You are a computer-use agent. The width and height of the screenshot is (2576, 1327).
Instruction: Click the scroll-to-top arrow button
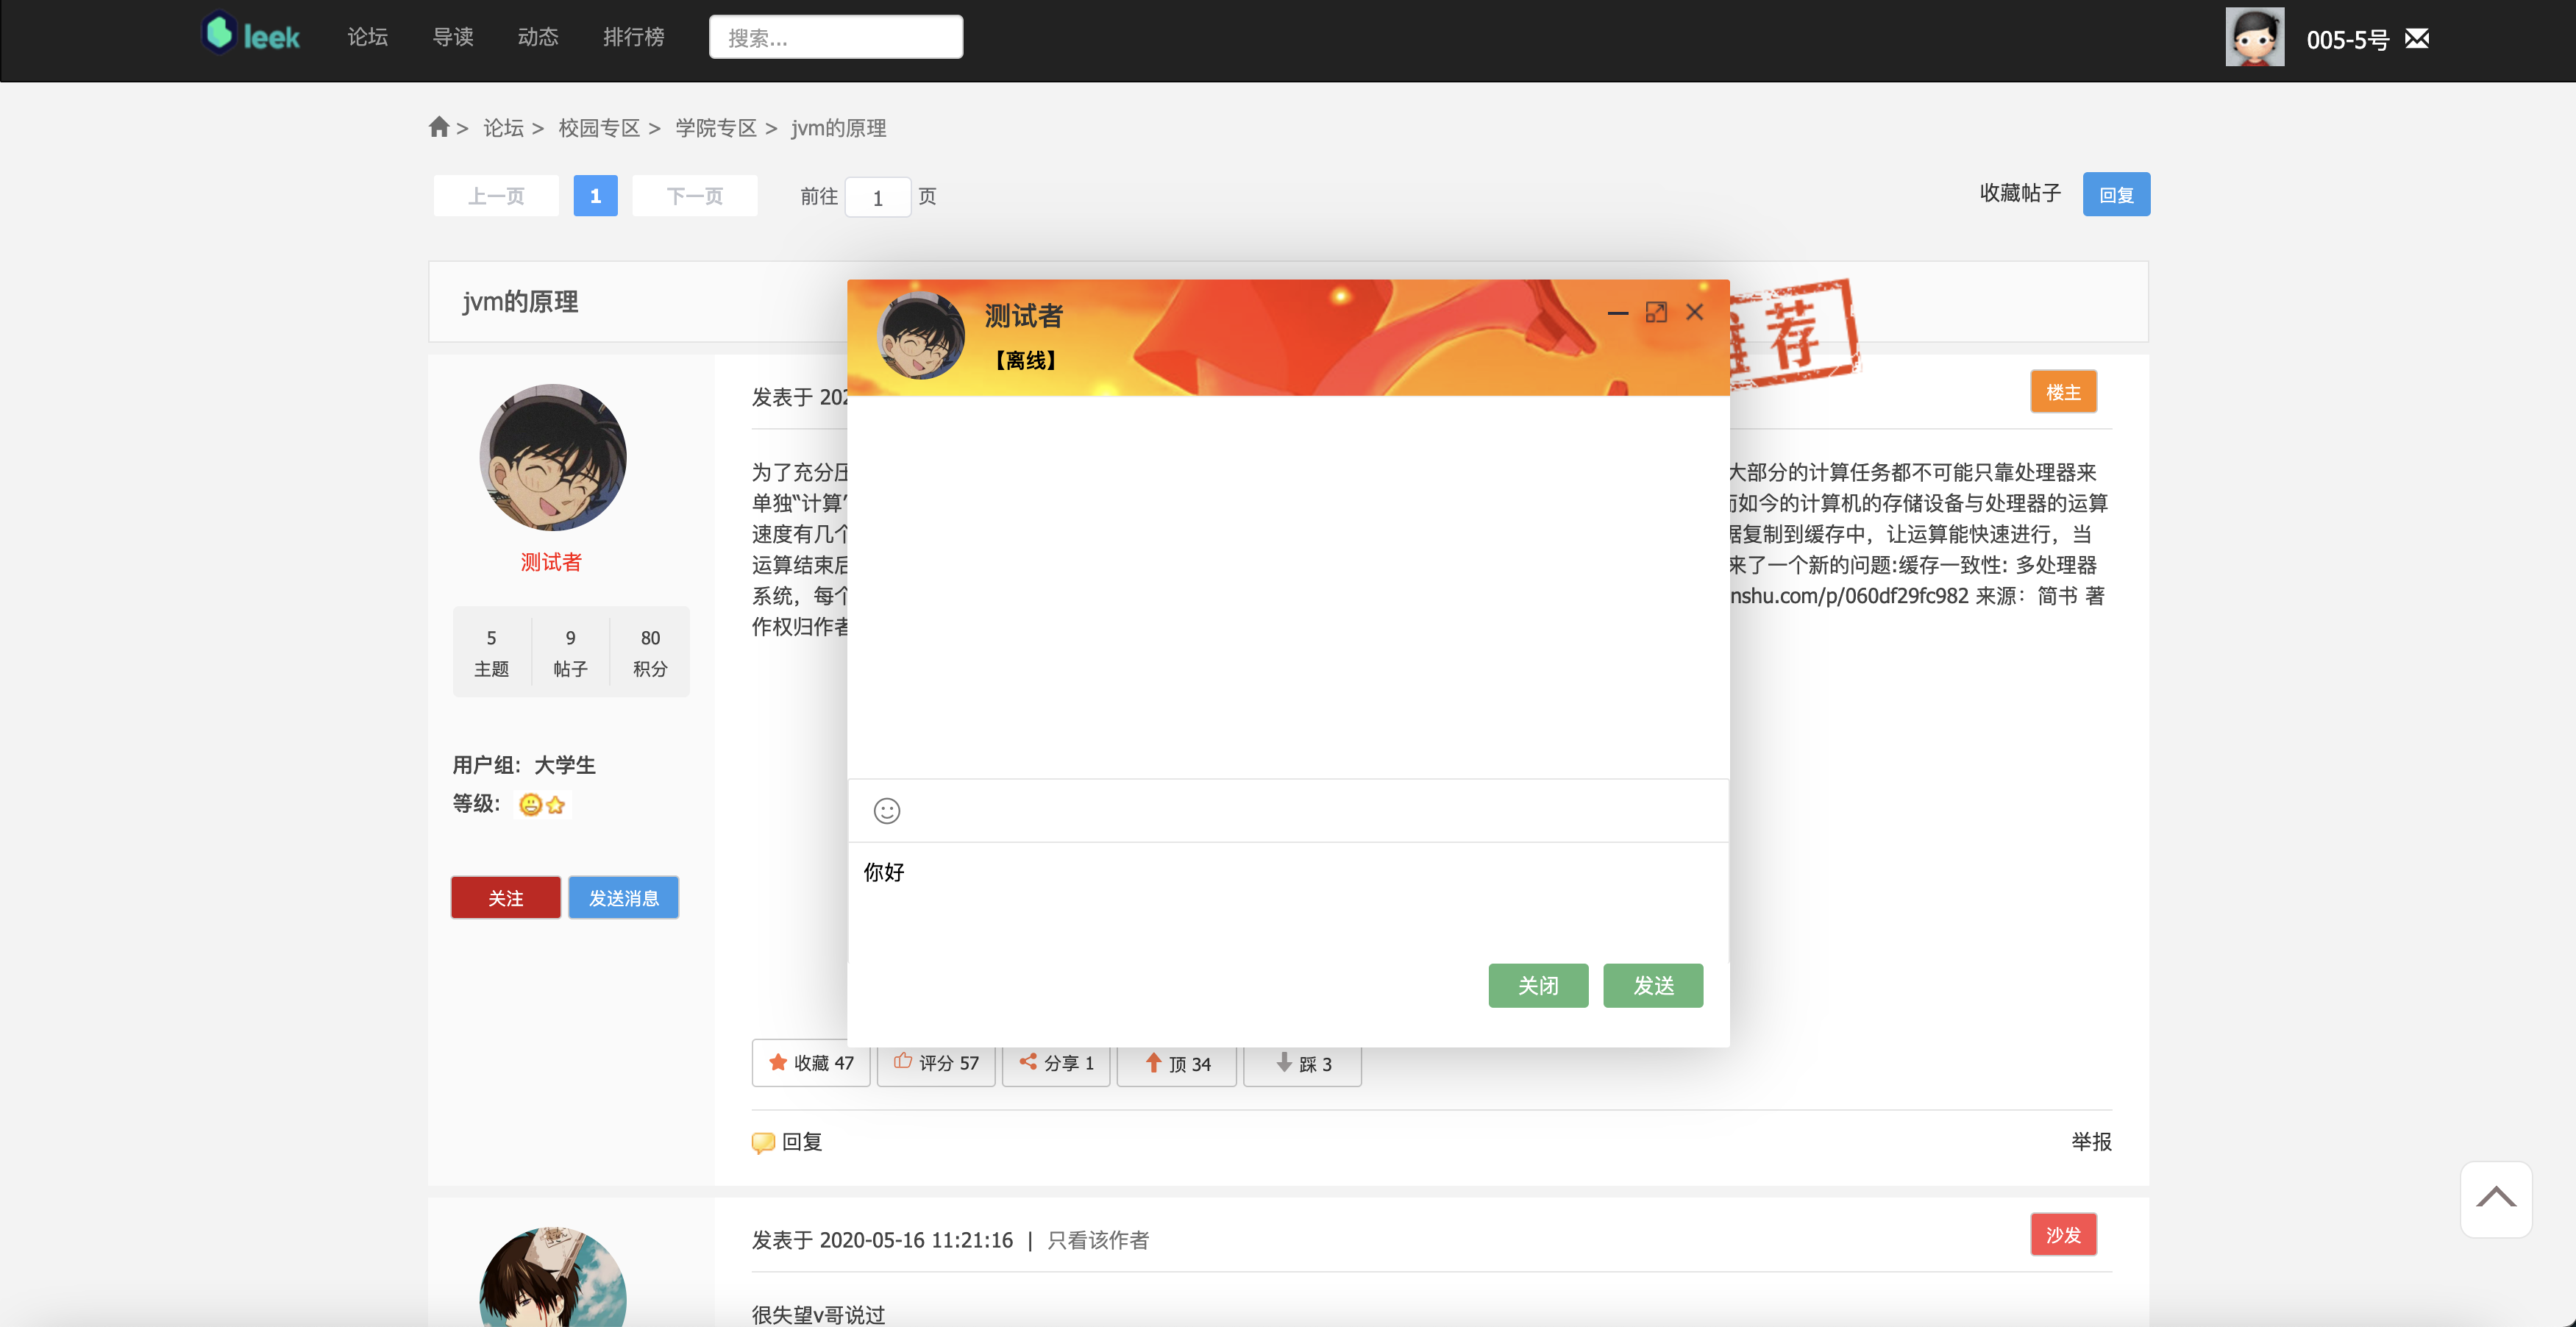coord(2496,1198)
